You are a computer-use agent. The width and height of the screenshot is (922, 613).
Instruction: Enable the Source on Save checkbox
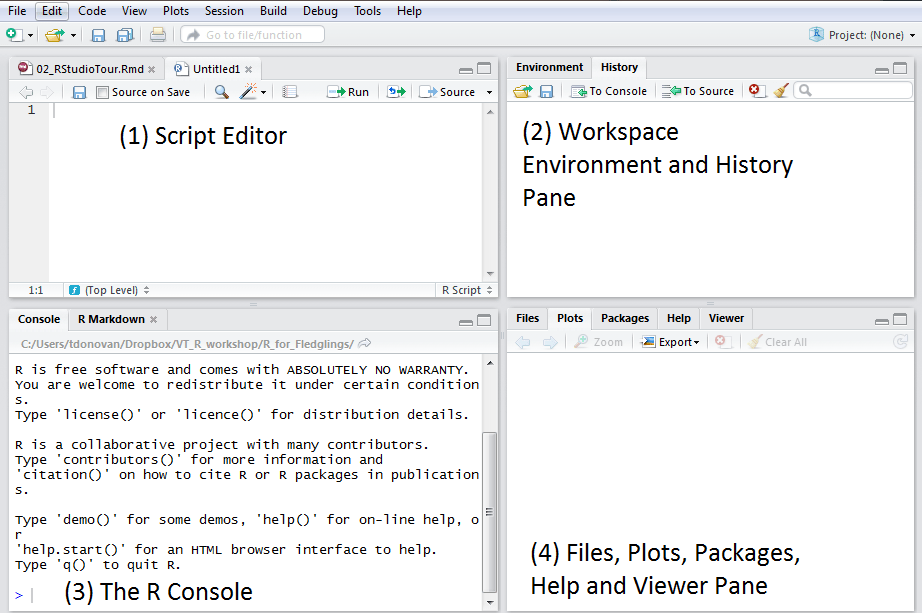tap(101, 91)
